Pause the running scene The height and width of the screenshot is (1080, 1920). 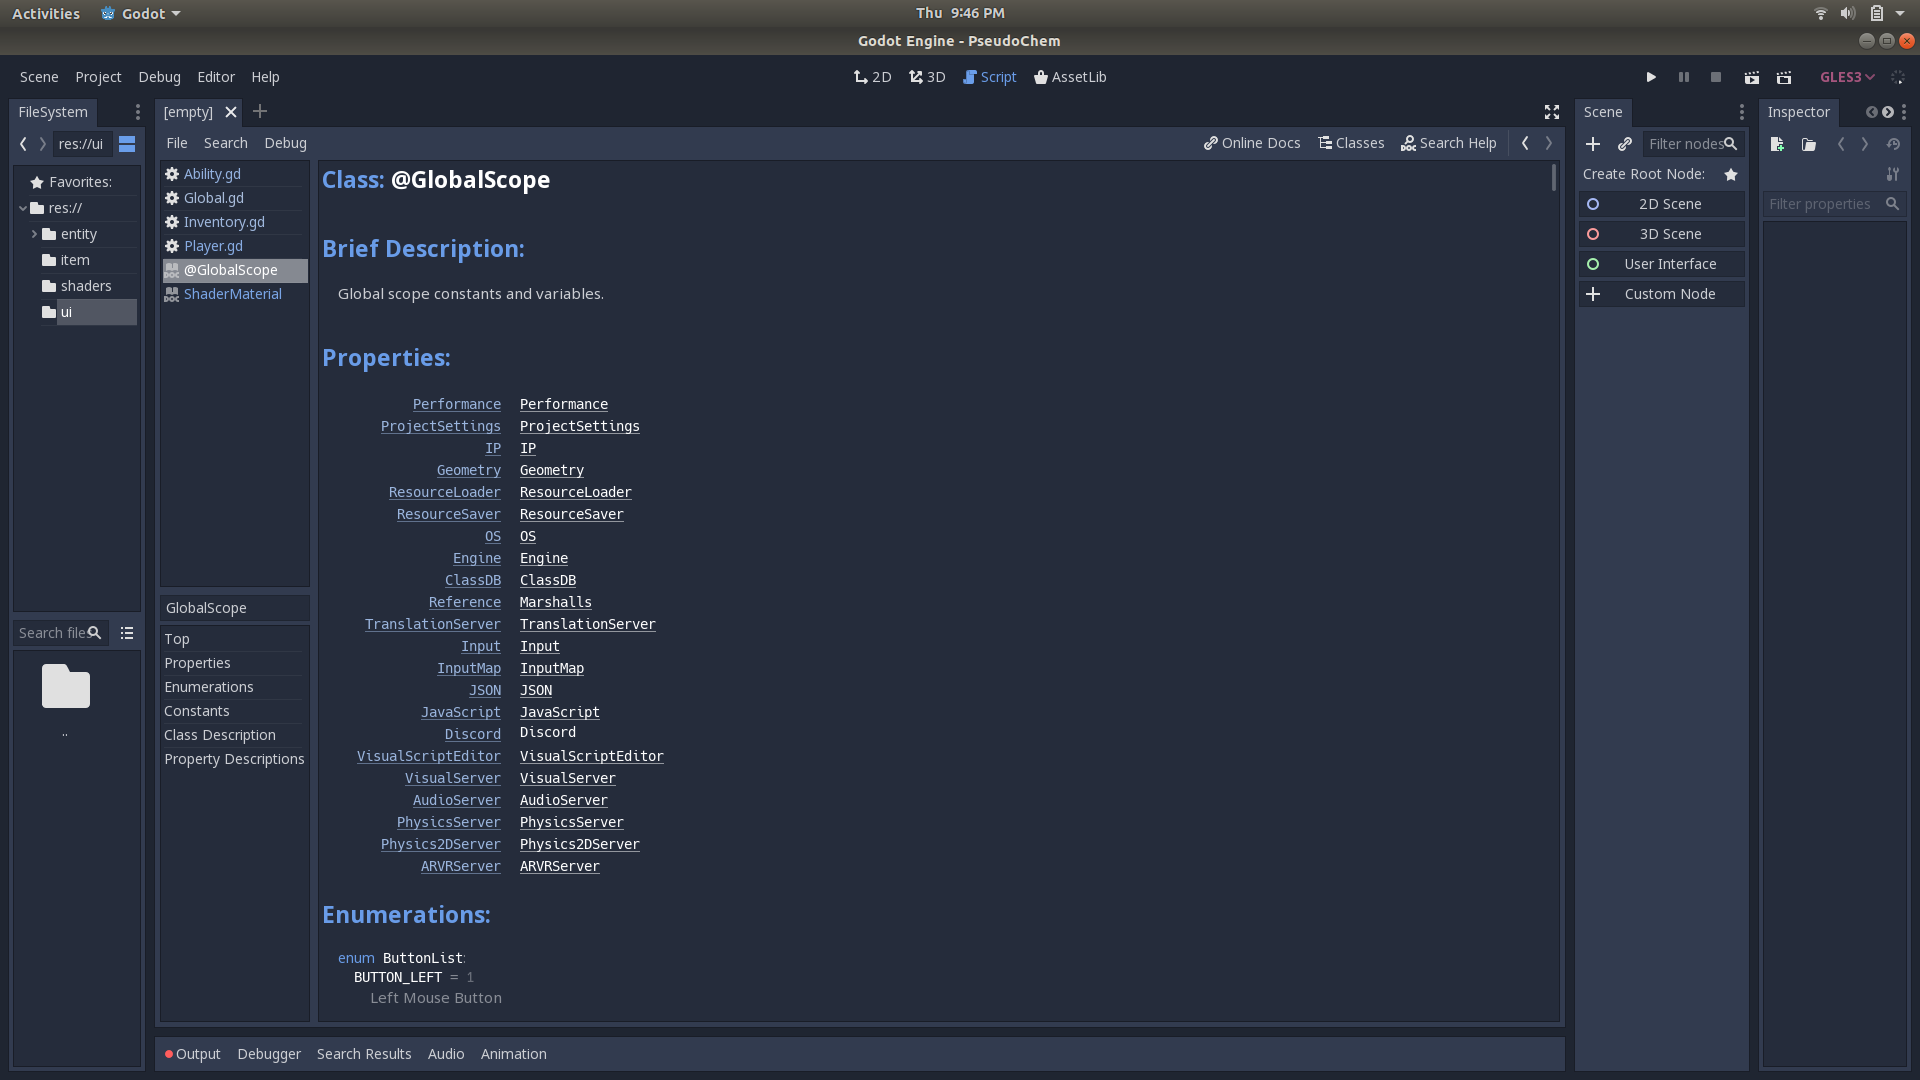click(1683, 77)
